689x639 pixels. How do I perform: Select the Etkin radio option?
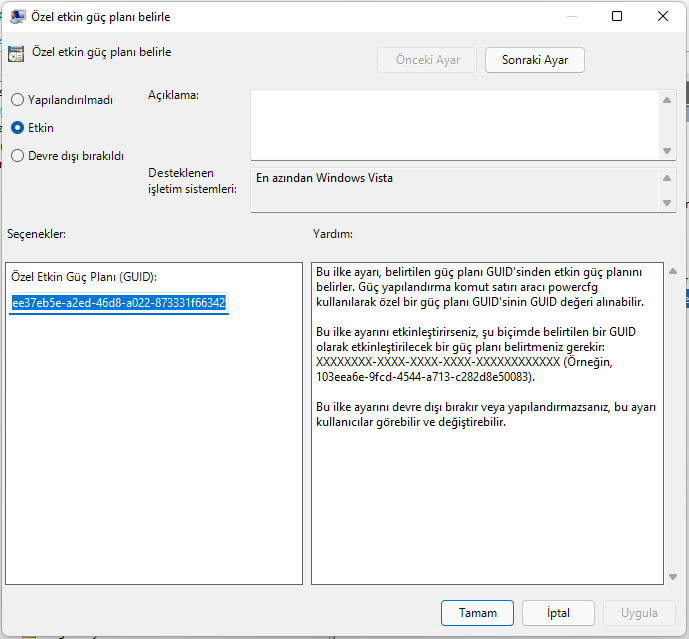tap(18, 128)
